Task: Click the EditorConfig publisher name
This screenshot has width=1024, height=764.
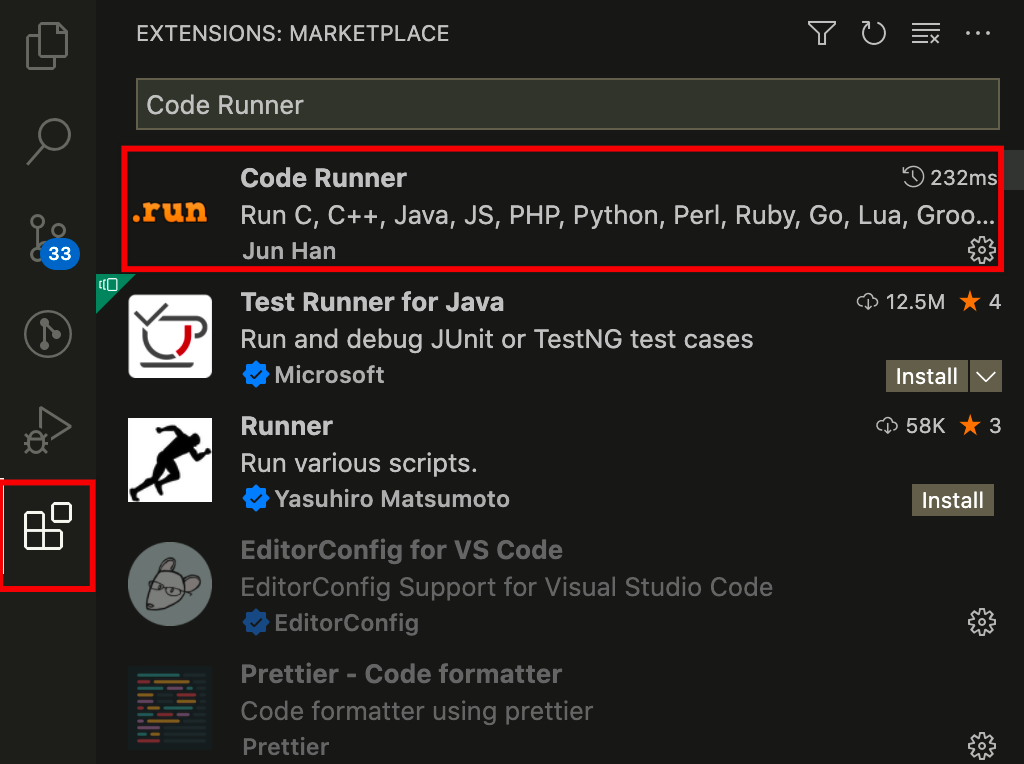Action: tap(347, 623)
